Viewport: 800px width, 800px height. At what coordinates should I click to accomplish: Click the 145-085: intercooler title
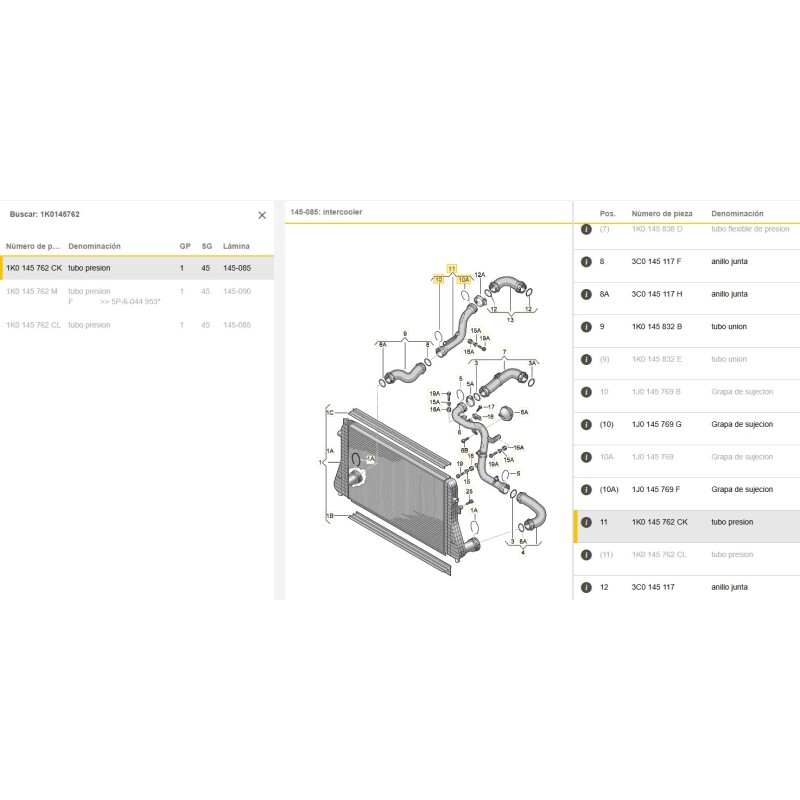[326, 212]
